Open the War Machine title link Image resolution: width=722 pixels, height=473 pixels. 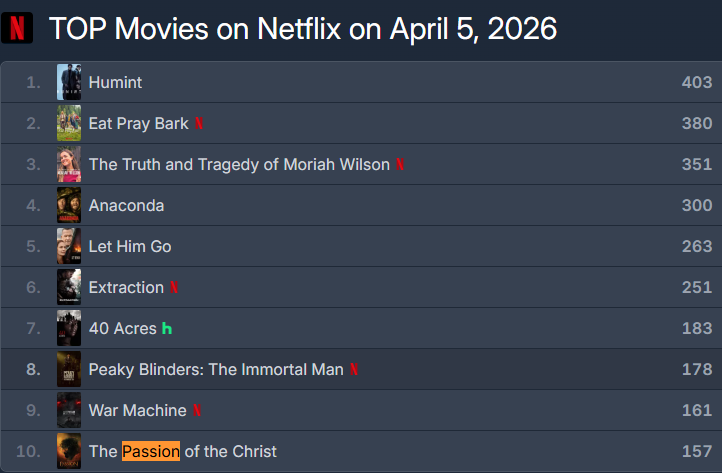(x=137, y=411)
